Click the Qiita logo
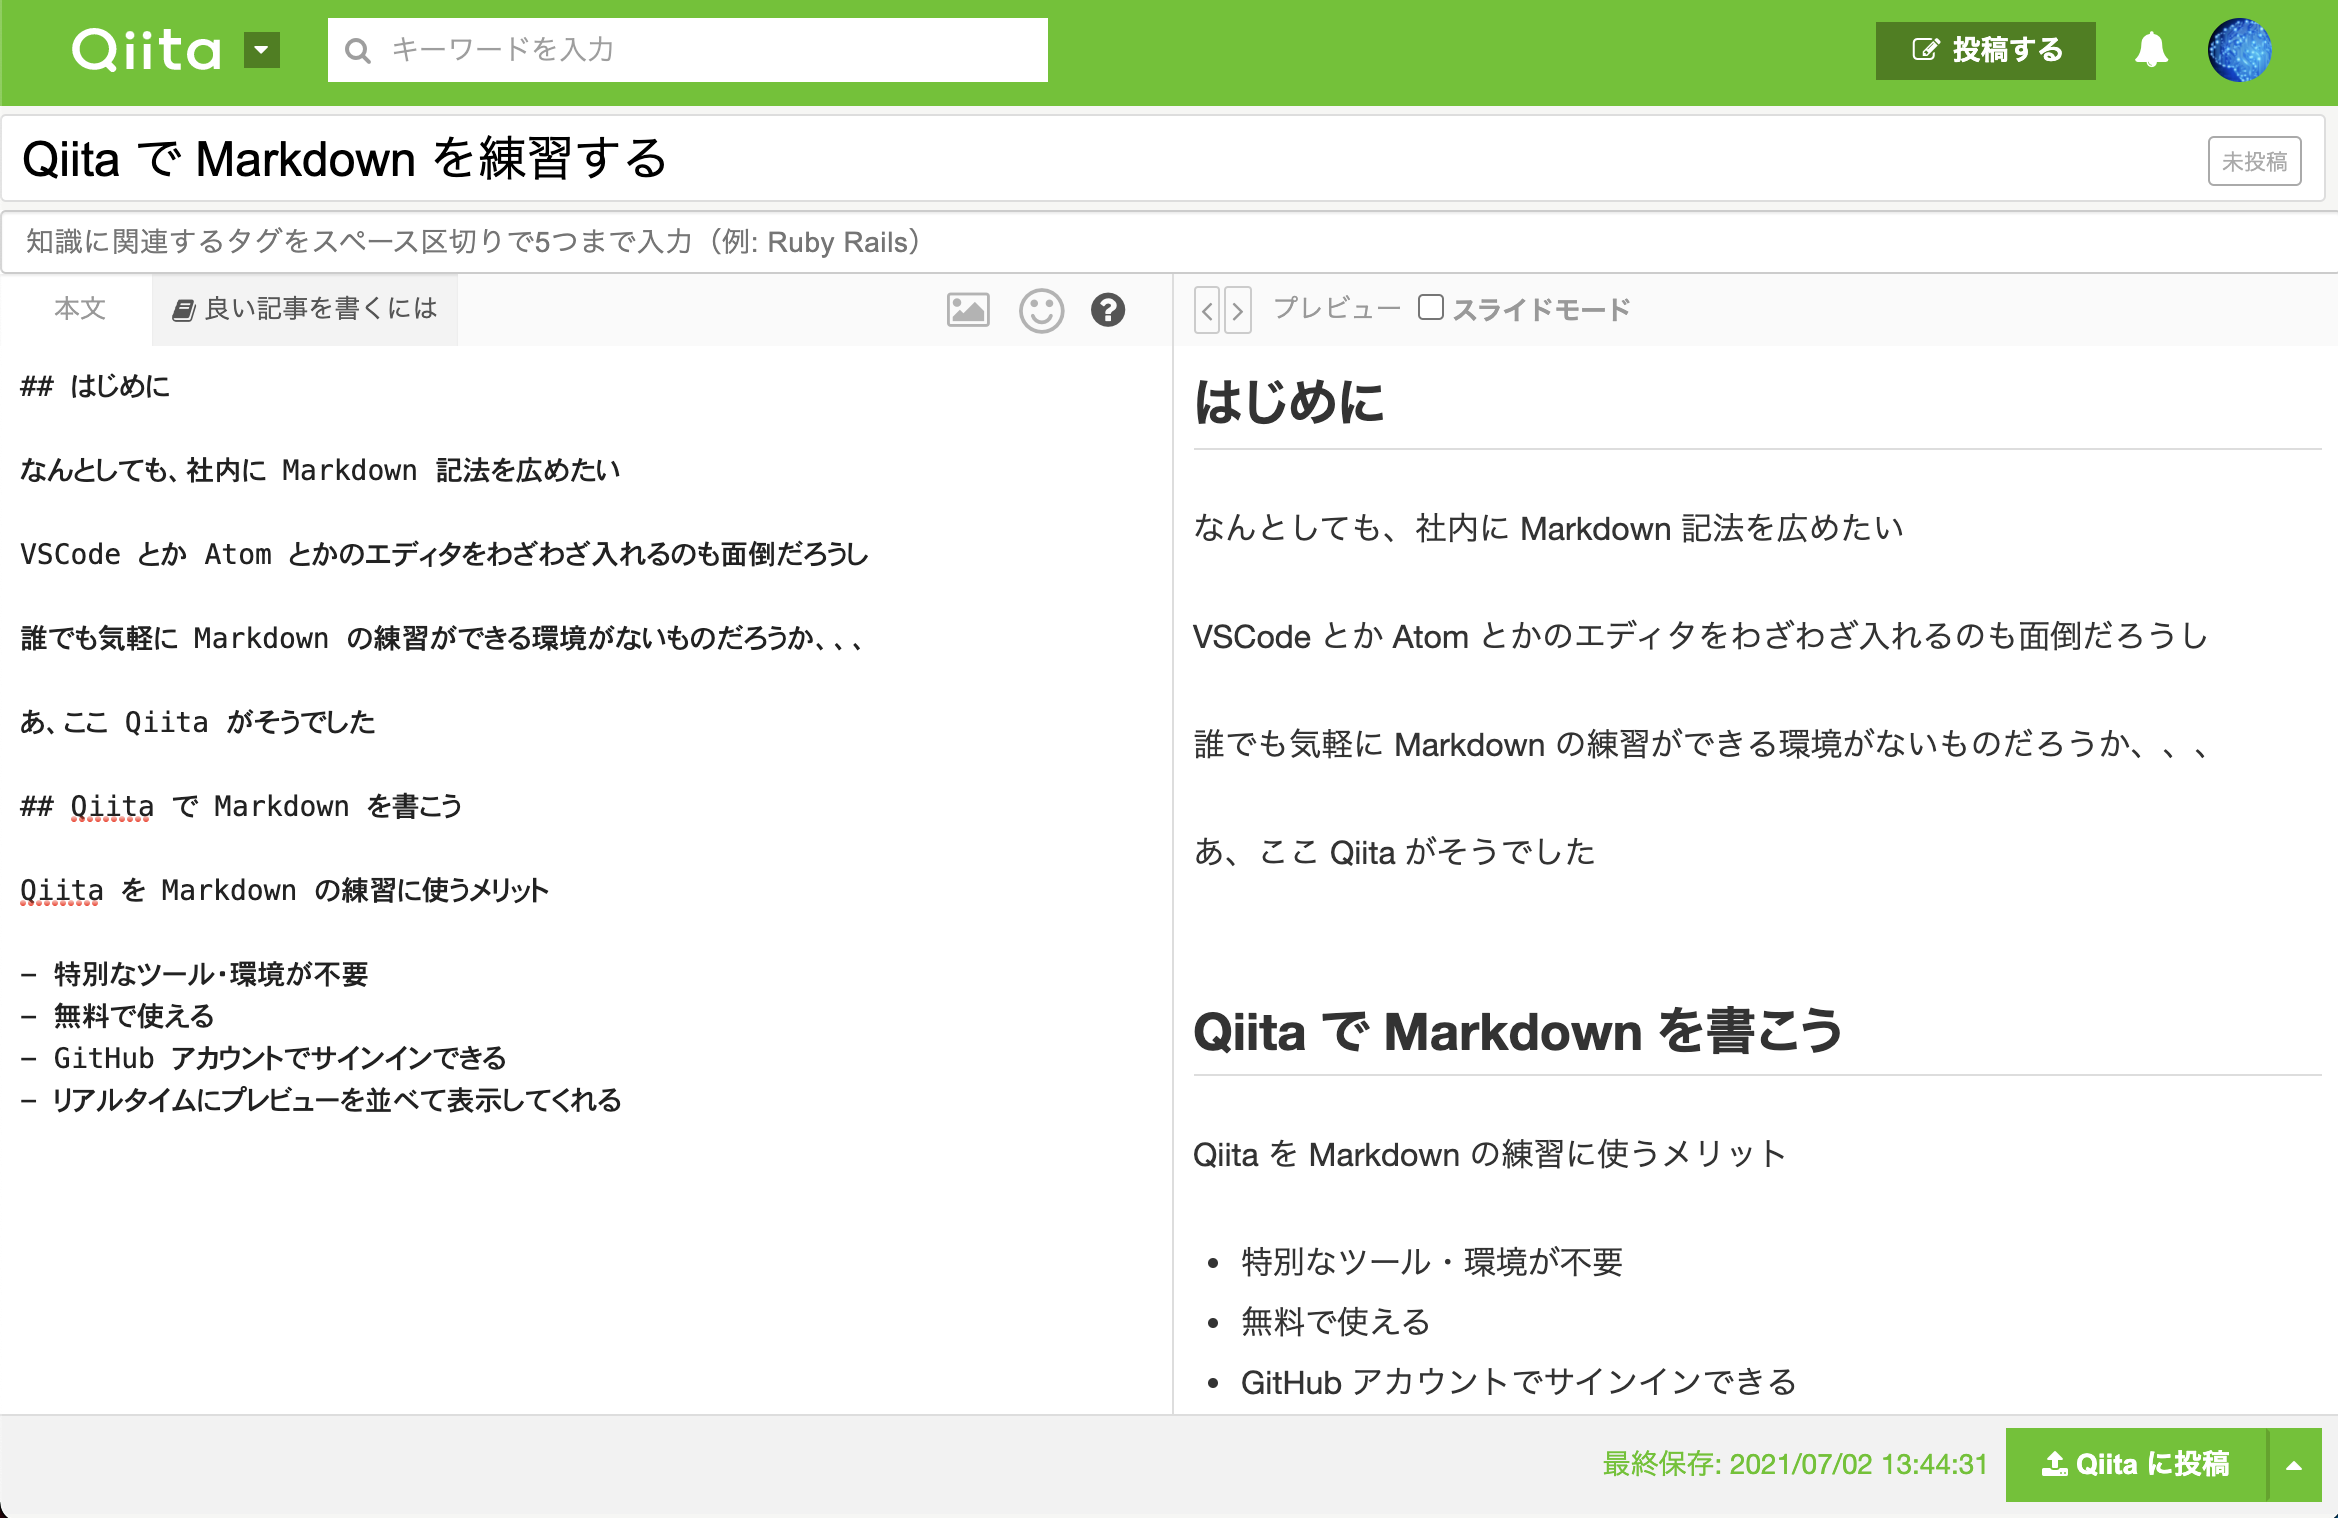The width and height of the screenshot is (2338, 1518). 146,50
